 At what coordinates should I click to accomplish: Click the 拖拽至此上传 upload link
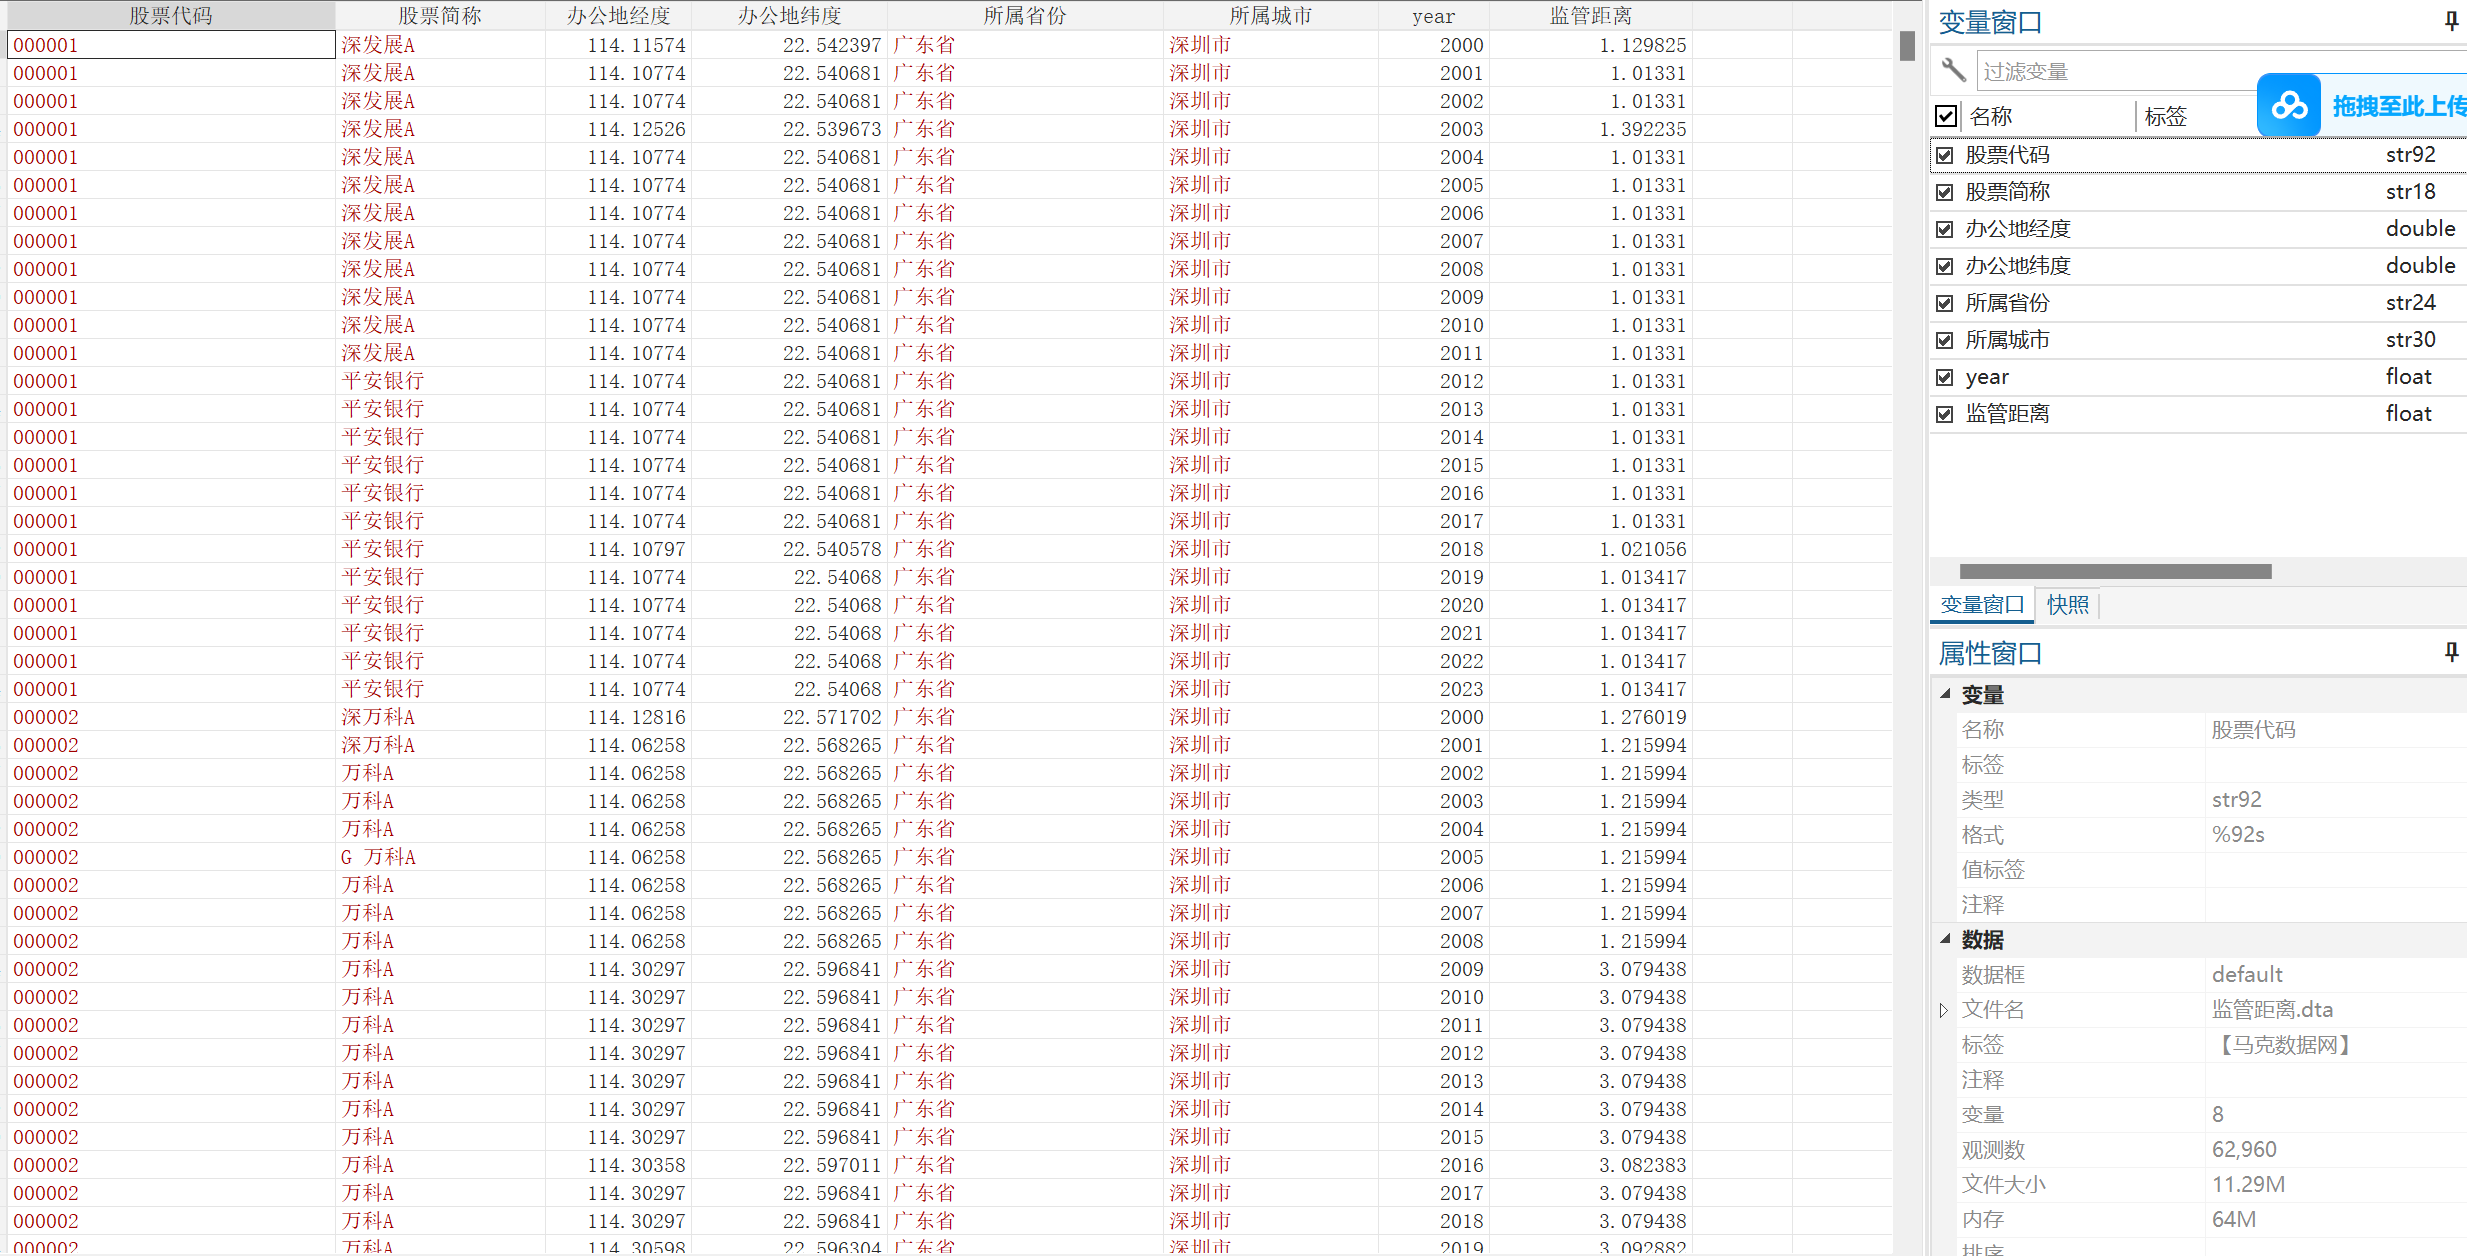coord(2398,106)
